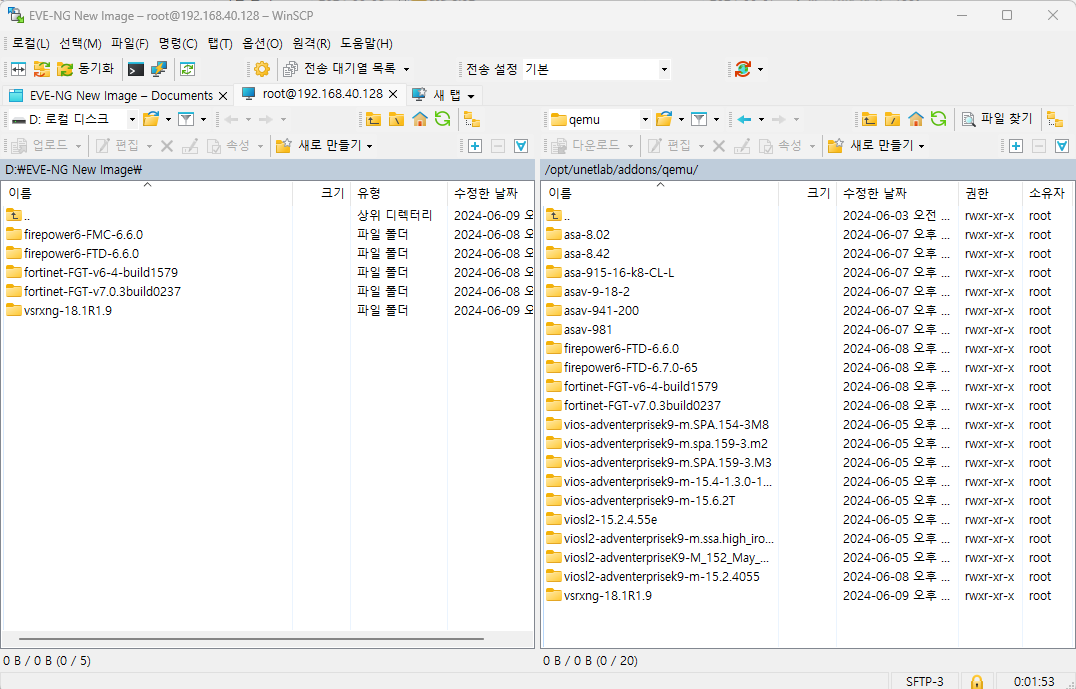Screen dimensions: 1076x689
Task: Click the 동기화 synchronize button
Action: (x=86, y=69)
